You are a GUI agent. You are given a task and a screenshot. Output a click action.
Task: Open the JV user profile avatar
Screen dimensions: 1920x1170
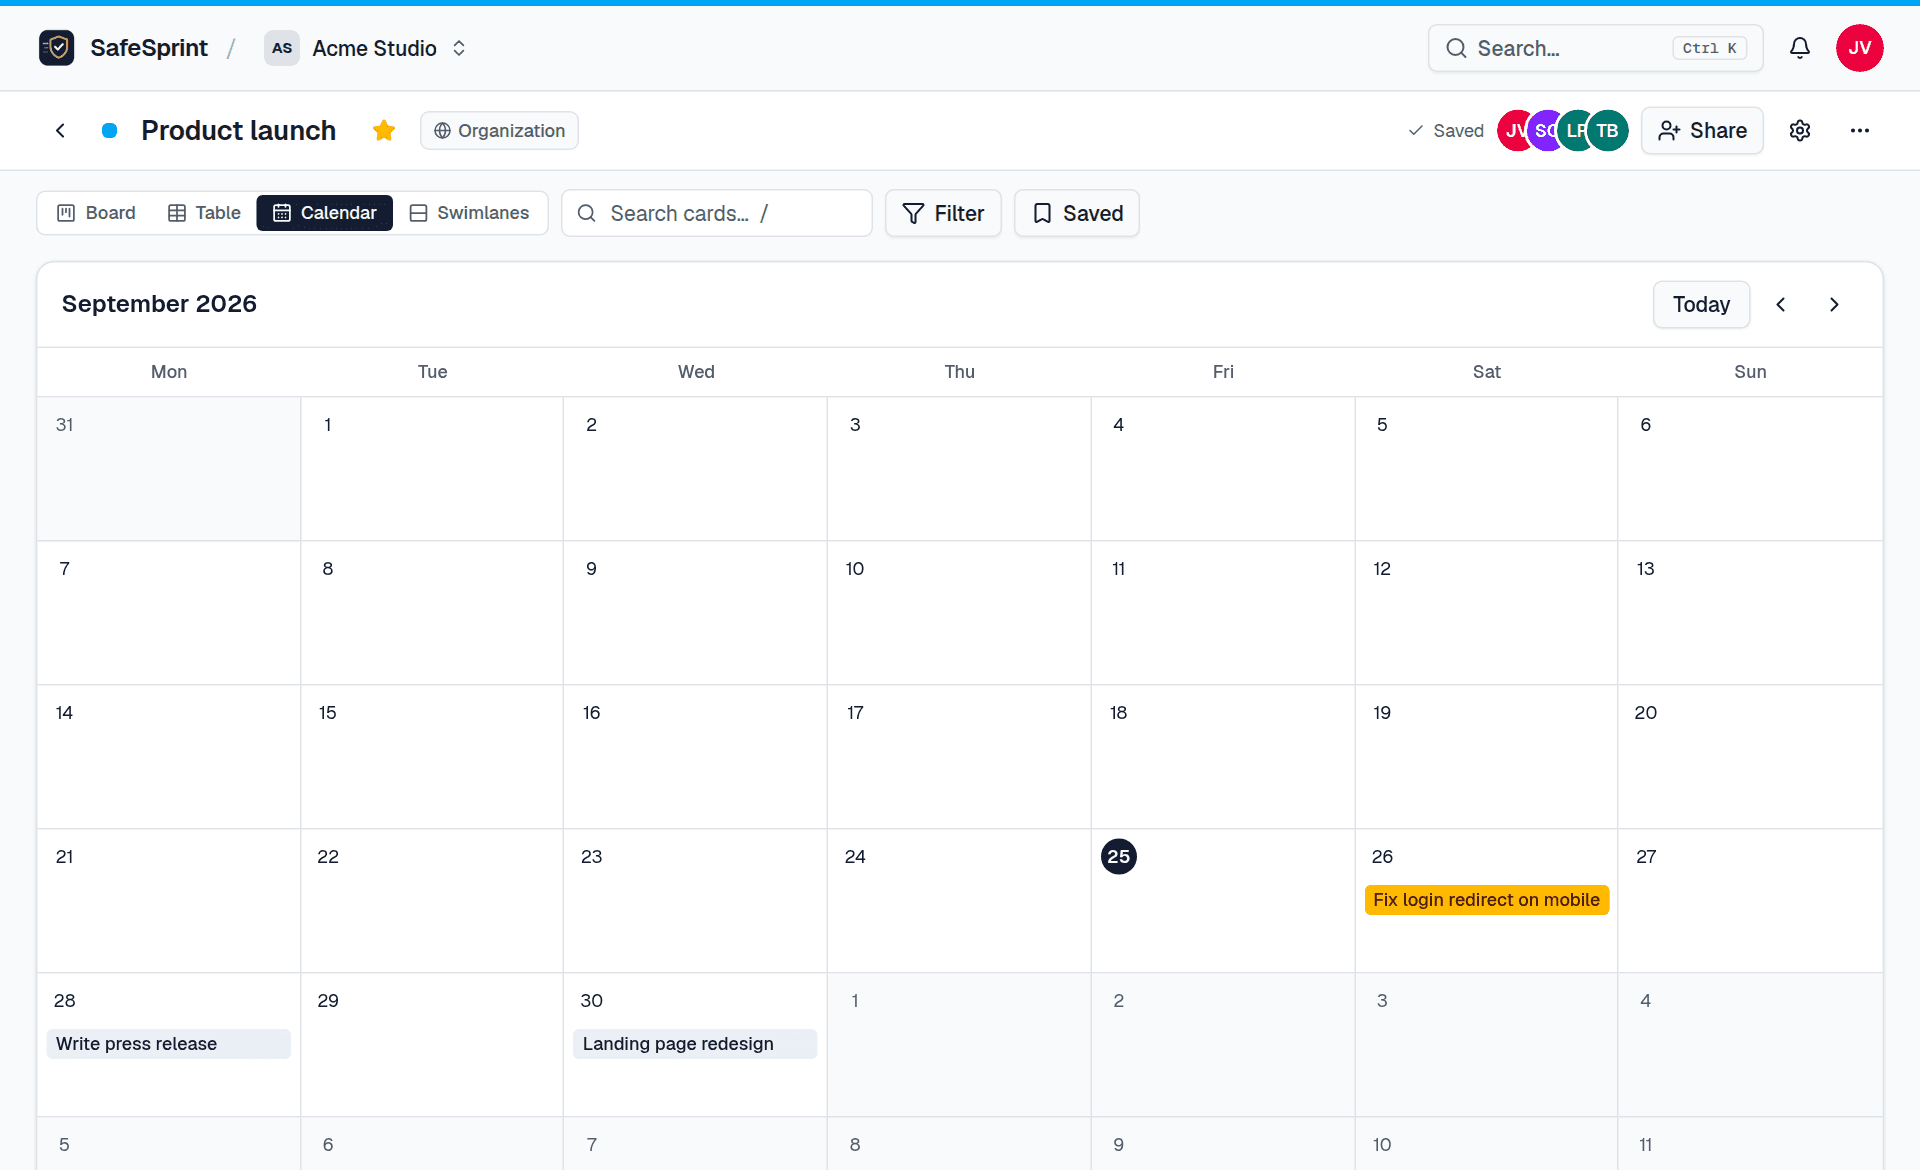[1860, 48]
